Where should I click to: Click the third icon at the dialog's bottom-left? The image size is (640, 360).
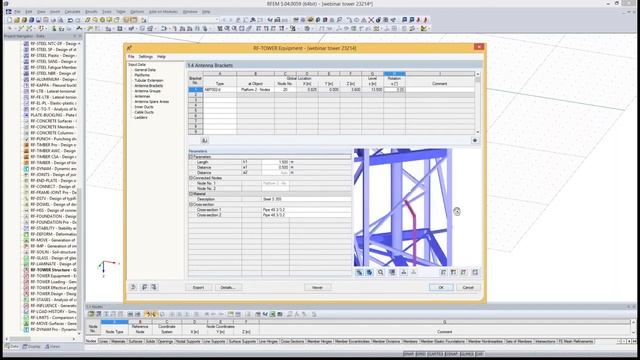click(x=154, y=287)
